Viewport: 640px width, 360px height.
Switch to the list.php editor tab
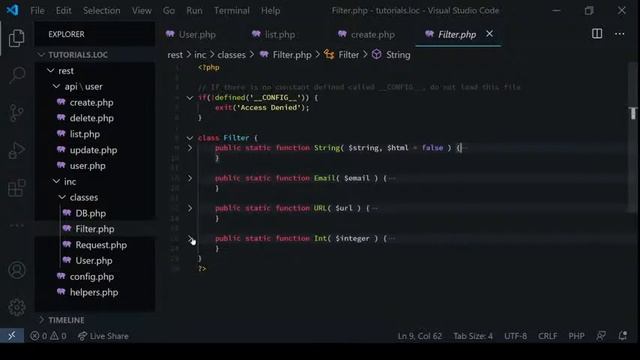(280, 35)
